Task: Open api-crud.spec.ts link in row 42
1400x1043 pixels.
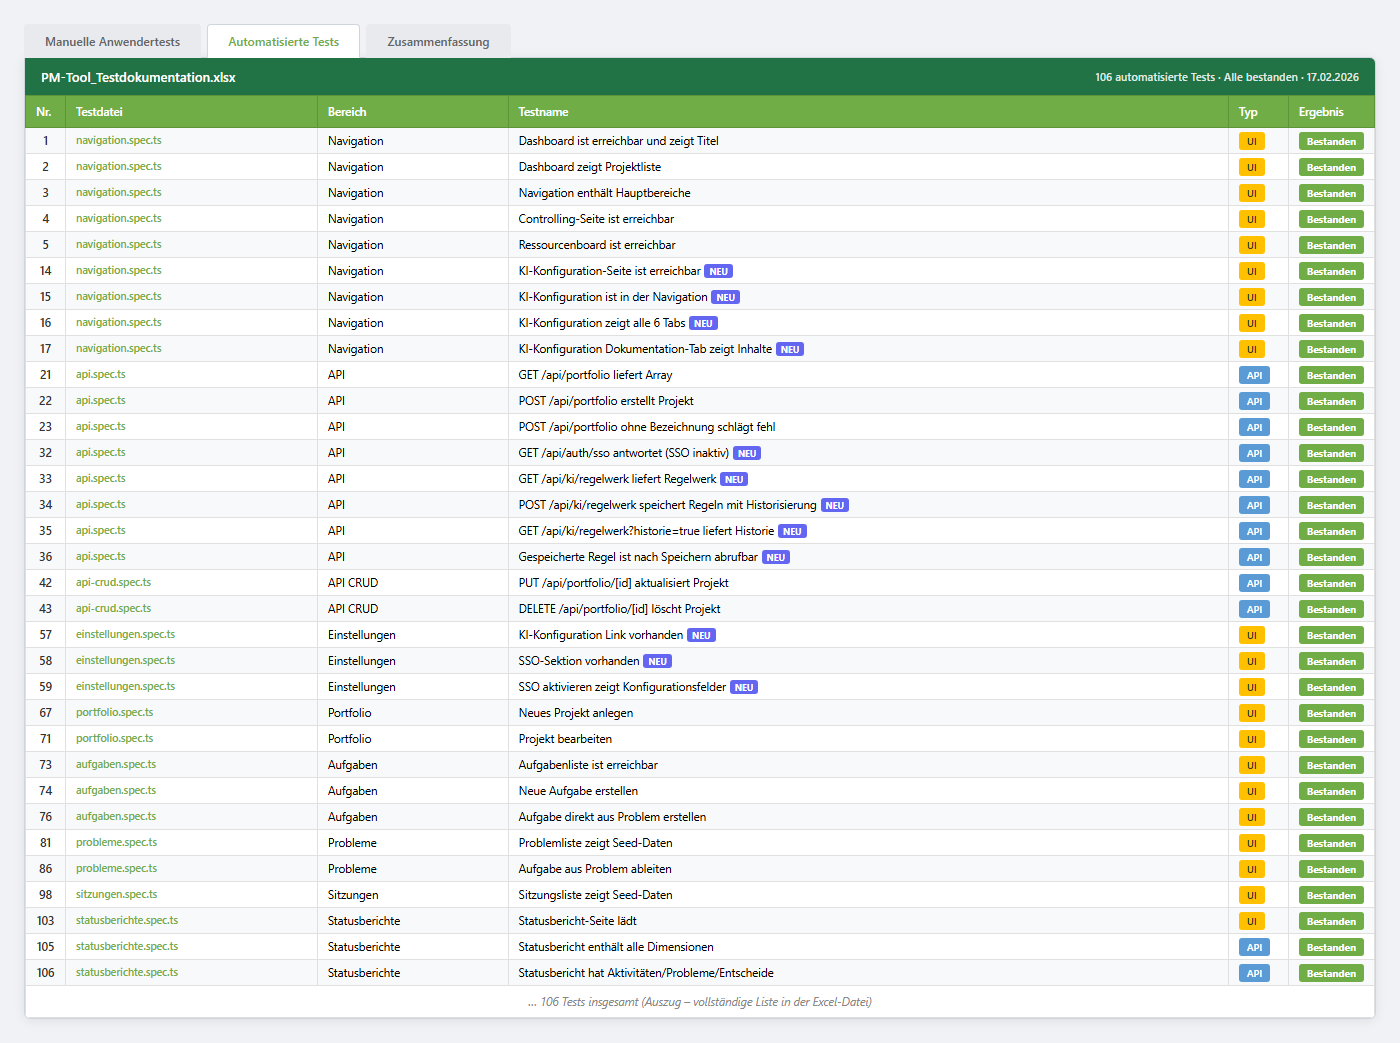Action: (114, 582)
